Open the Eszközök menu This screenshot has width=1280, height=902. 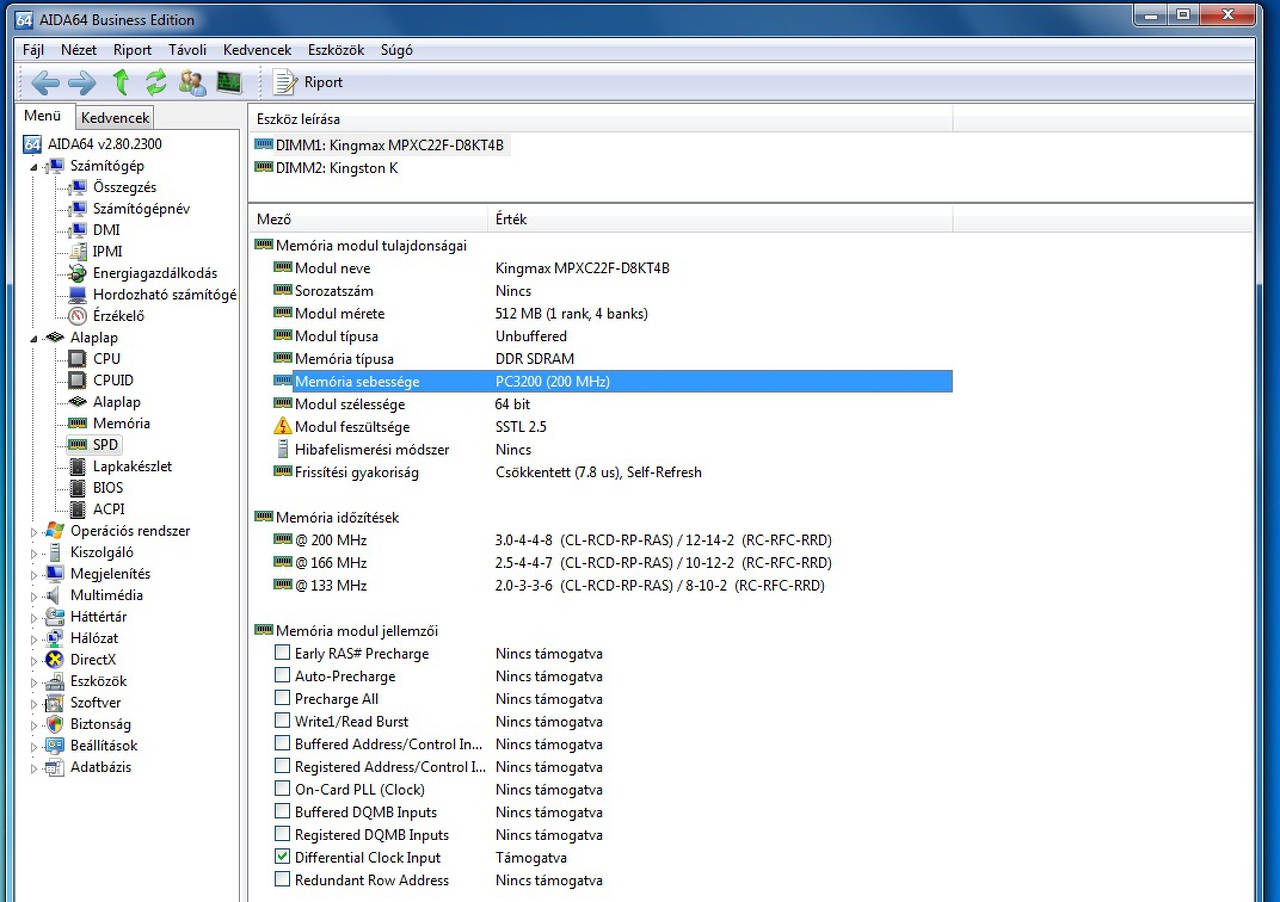tap(336, 50)
